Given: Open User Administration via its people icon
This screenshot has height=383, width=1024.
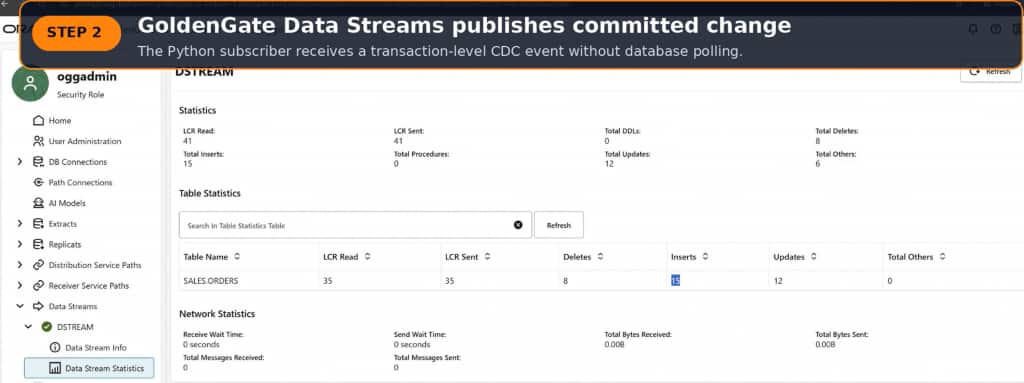Looking at the screenshot, I should click(x=39, y=141).
